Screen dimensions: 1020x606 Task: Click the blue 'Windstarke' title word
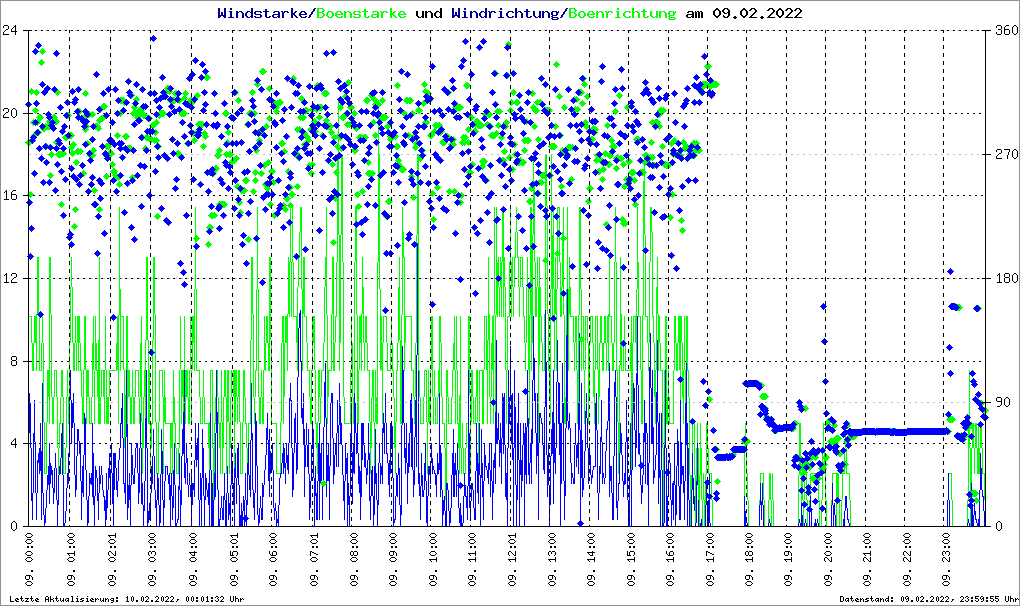pos(264,14)
